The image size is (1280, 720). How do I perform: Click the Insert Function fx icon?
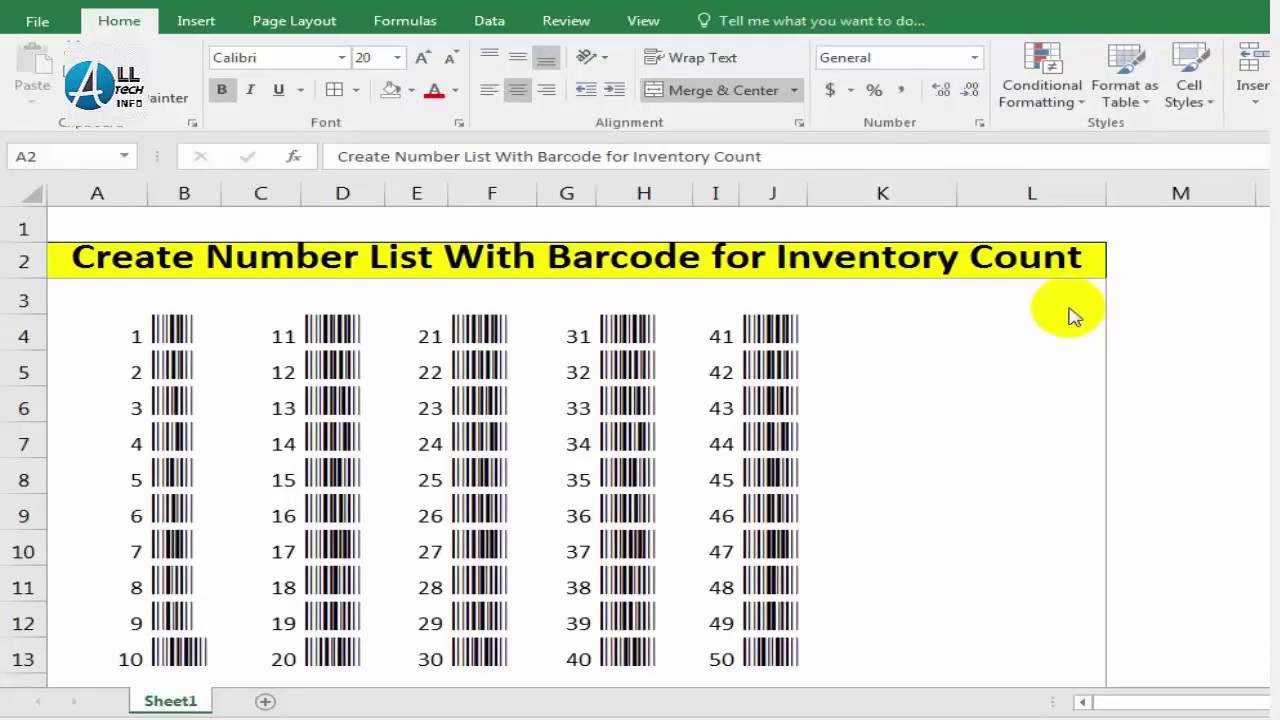(293, 156)
